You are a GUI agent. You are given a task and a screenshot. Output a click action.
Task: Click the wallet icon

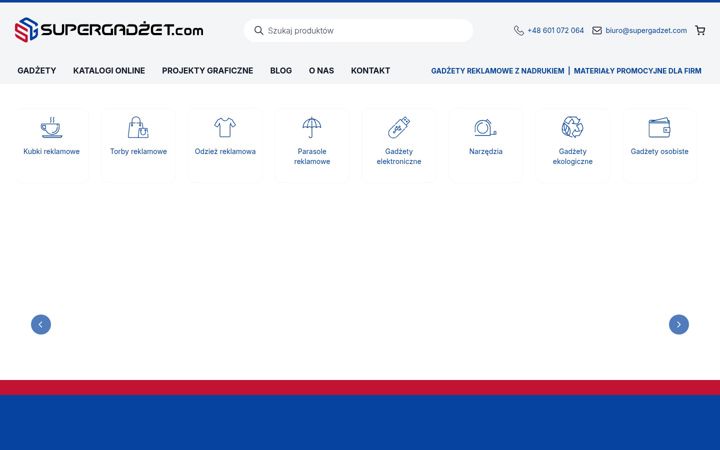pos(659,128)
